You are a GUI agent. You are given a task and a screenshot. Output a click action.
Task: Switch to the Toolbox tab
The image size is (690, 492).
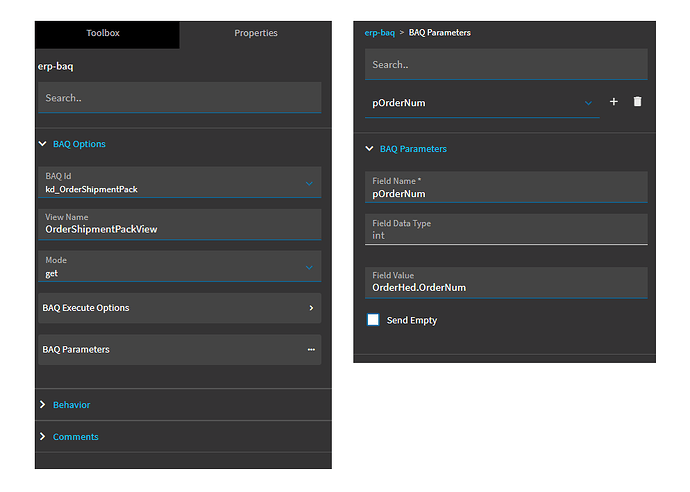pos(107,34)
